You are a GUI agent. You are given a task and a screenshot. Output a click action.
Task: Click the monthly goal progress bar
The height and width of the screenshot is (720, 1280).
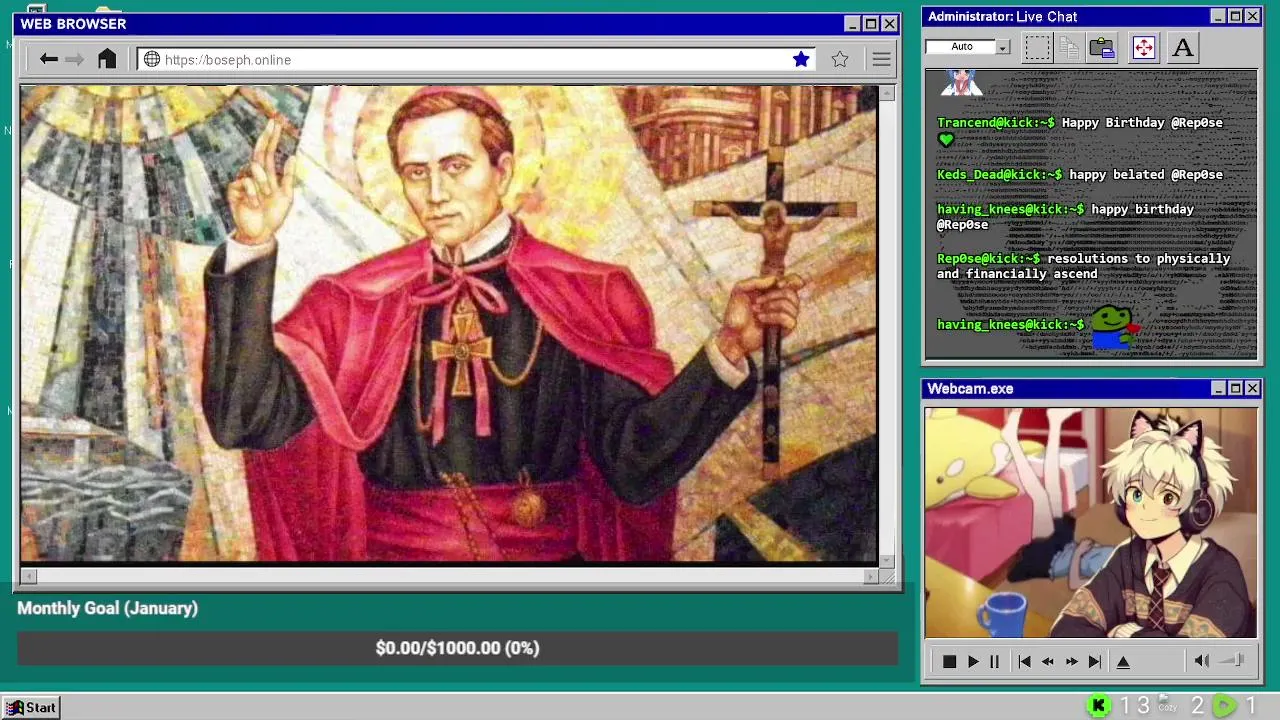coord(457,648)
